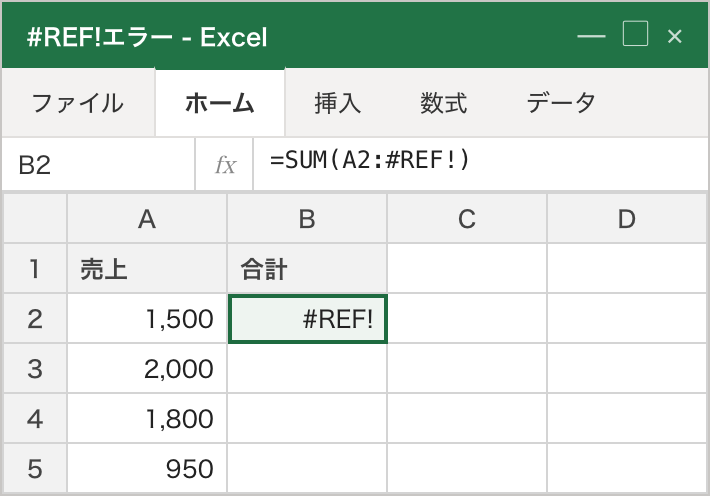Open the ファイル tab

coord(77,103)
